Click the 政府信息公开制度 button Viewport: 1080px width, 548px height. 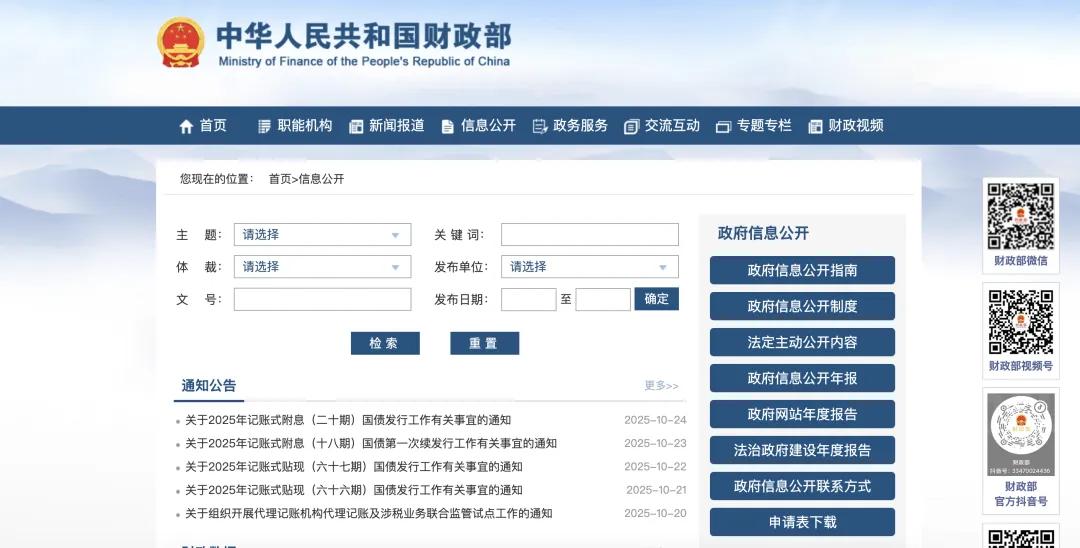coord(802,306)
